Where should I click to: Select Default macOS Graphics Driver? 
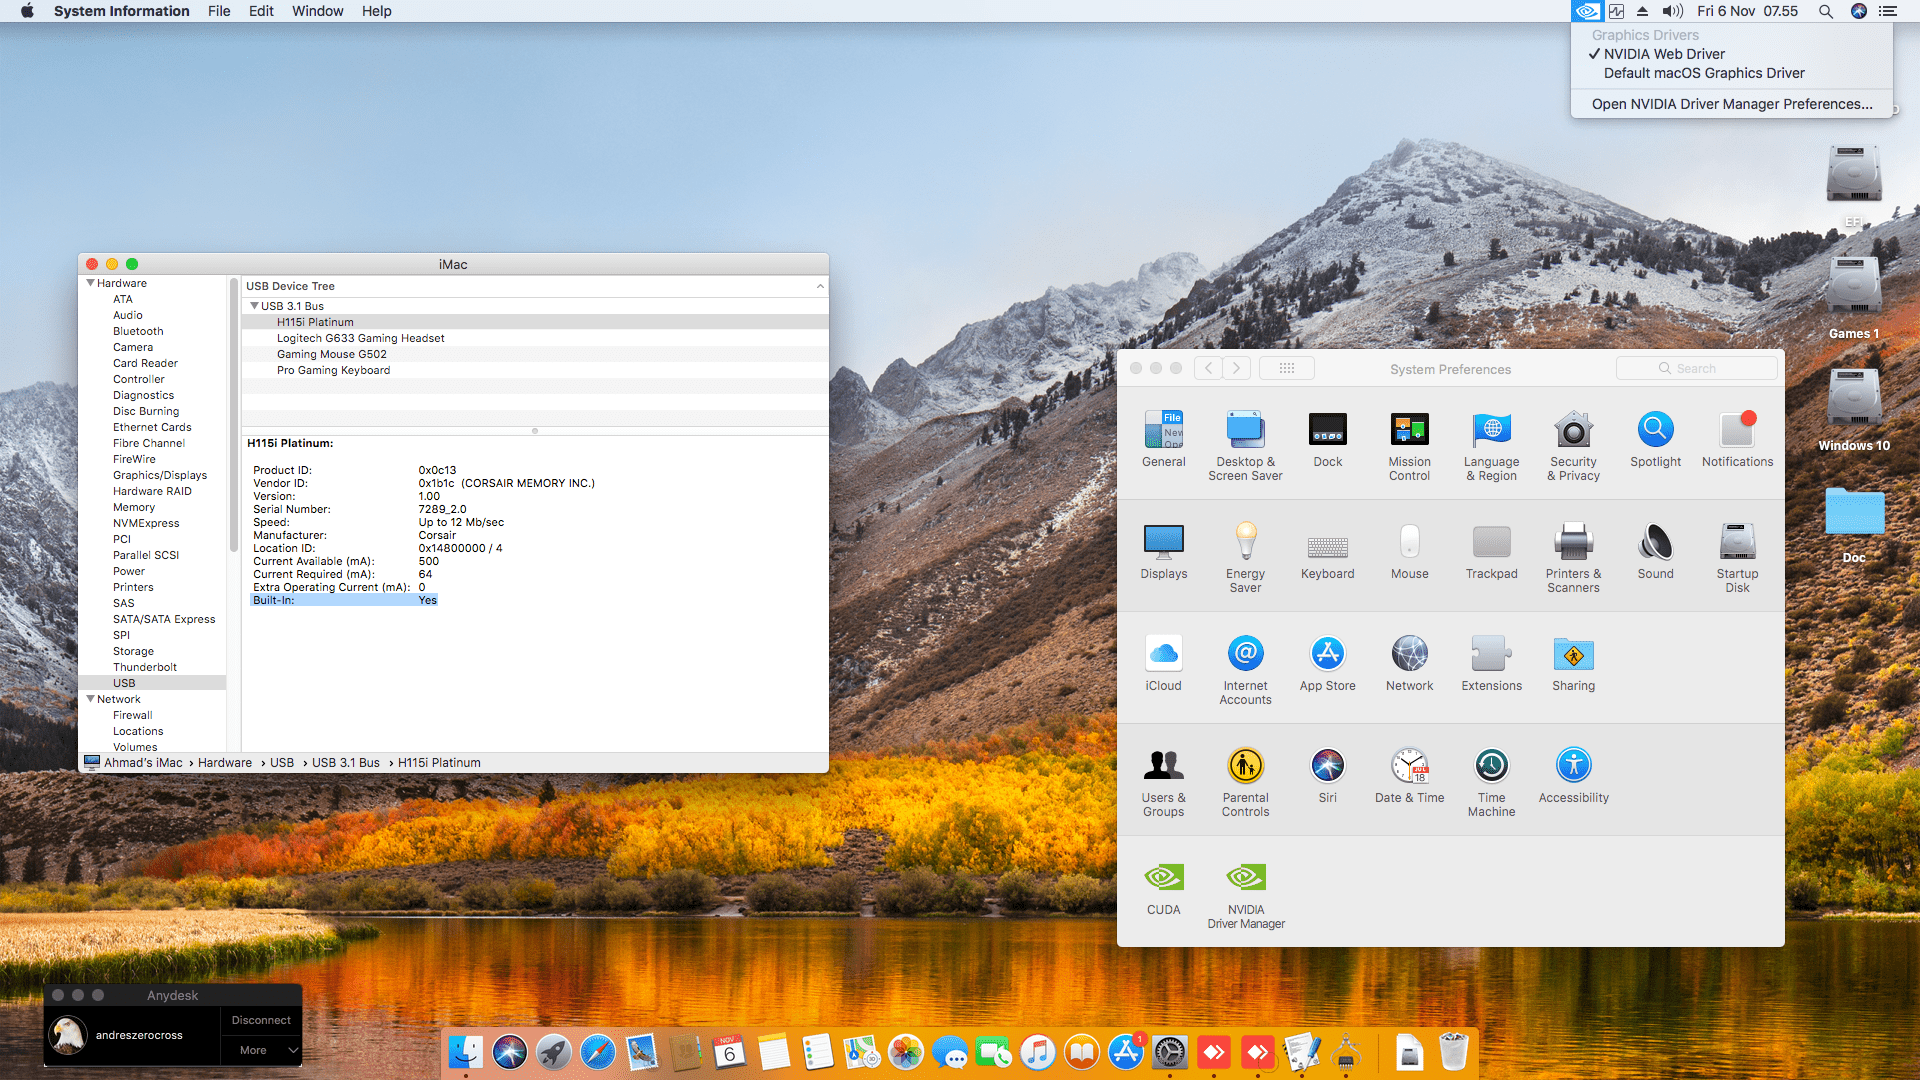[x=1704, y=73]
